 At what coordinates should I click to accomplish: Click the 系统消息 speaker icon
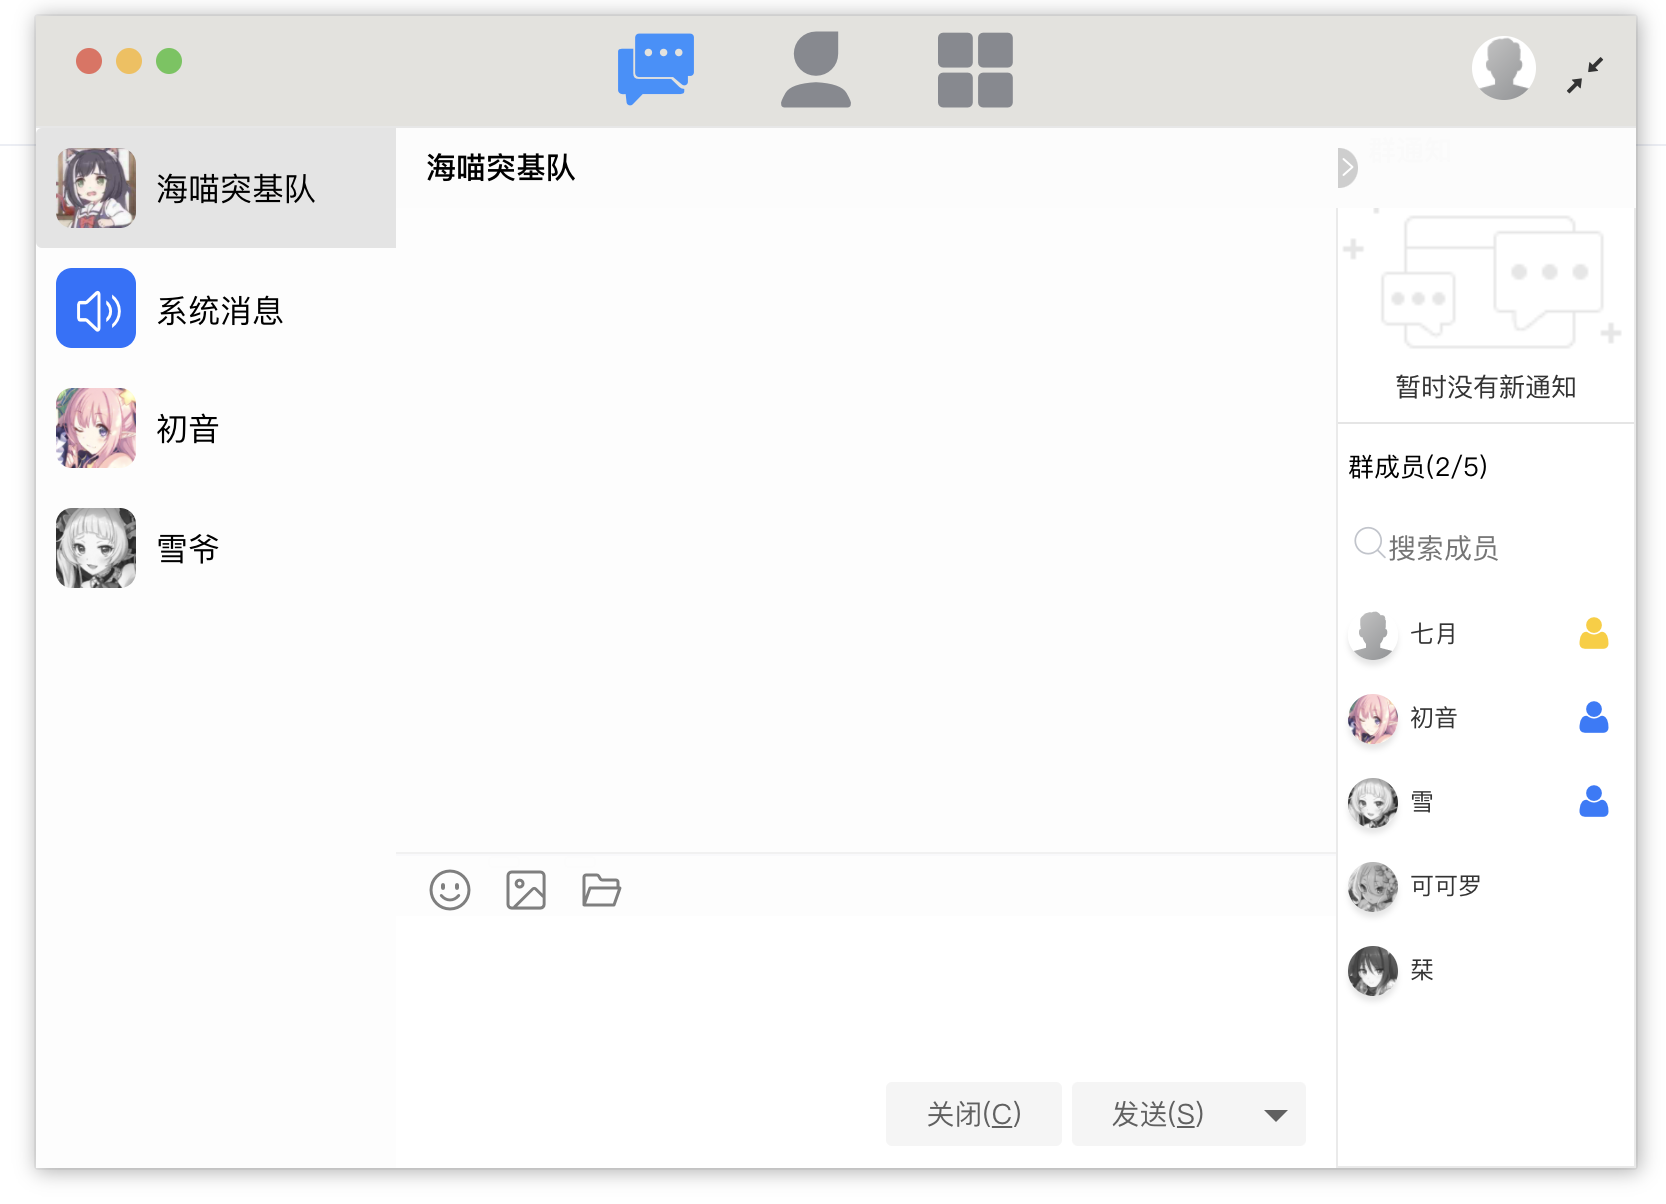tap(95, 308)
